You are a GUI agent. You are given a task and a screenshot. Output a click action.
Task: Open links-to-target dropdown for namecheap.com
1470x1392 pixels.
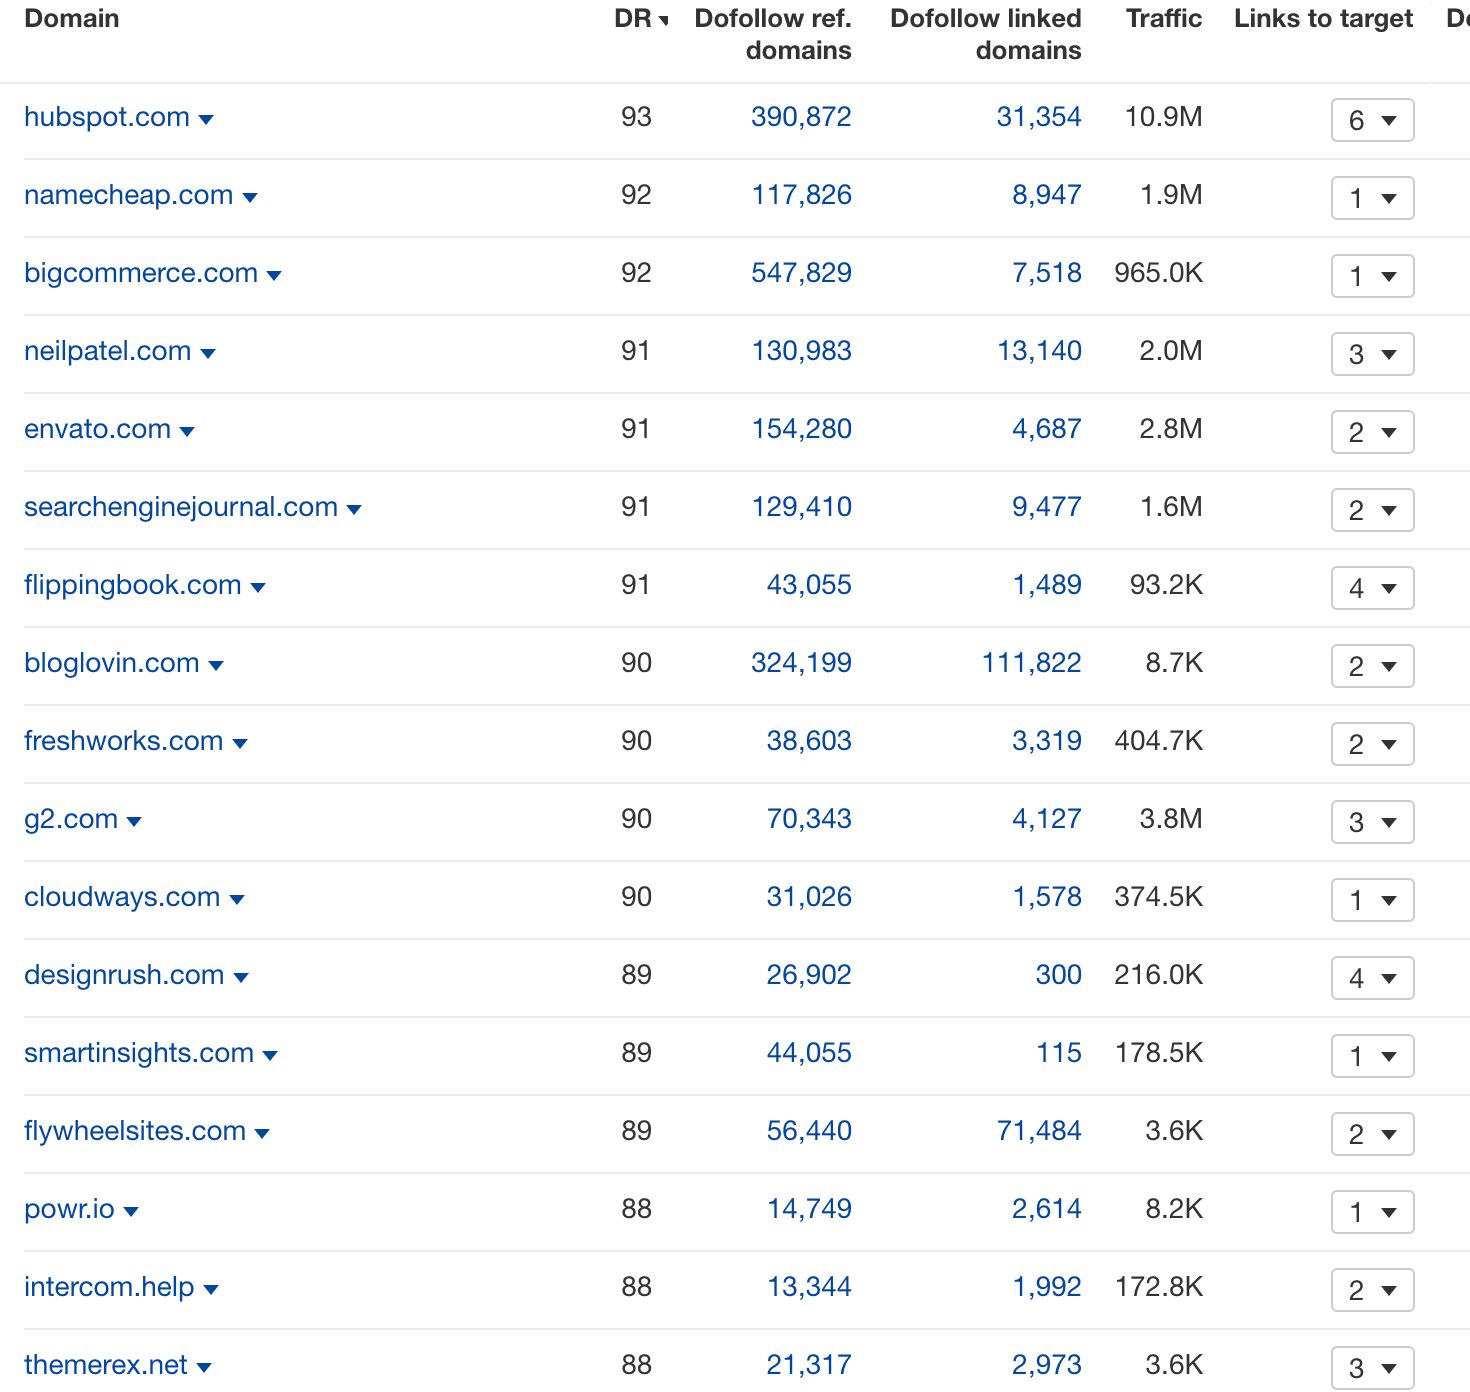click(1372, 198)
